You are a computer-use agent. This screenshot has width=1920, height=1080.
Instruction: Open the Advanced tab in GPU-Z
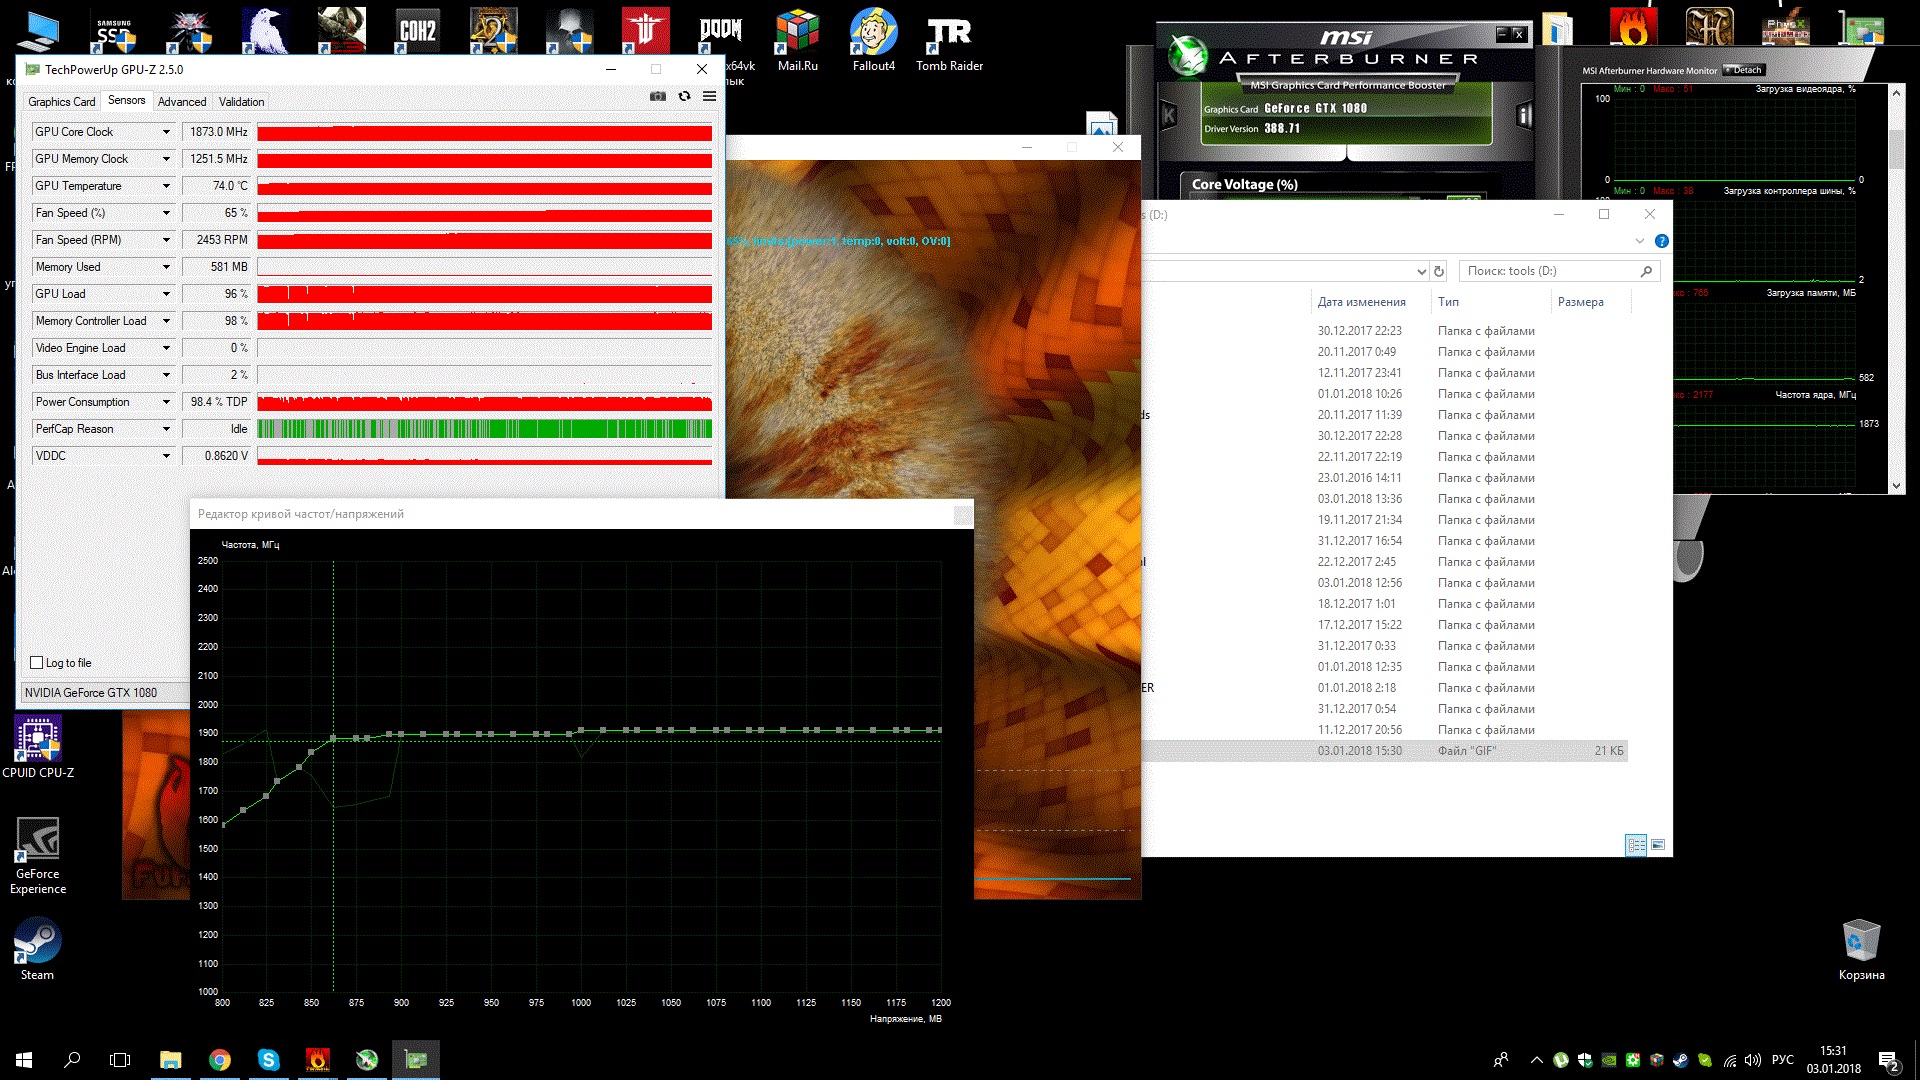tap(182, 102)
